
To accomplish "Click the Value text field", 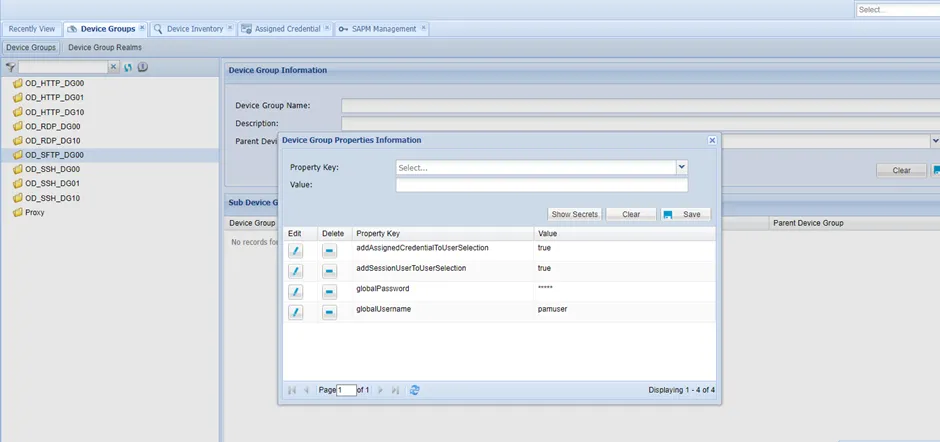I will [541, 185].
